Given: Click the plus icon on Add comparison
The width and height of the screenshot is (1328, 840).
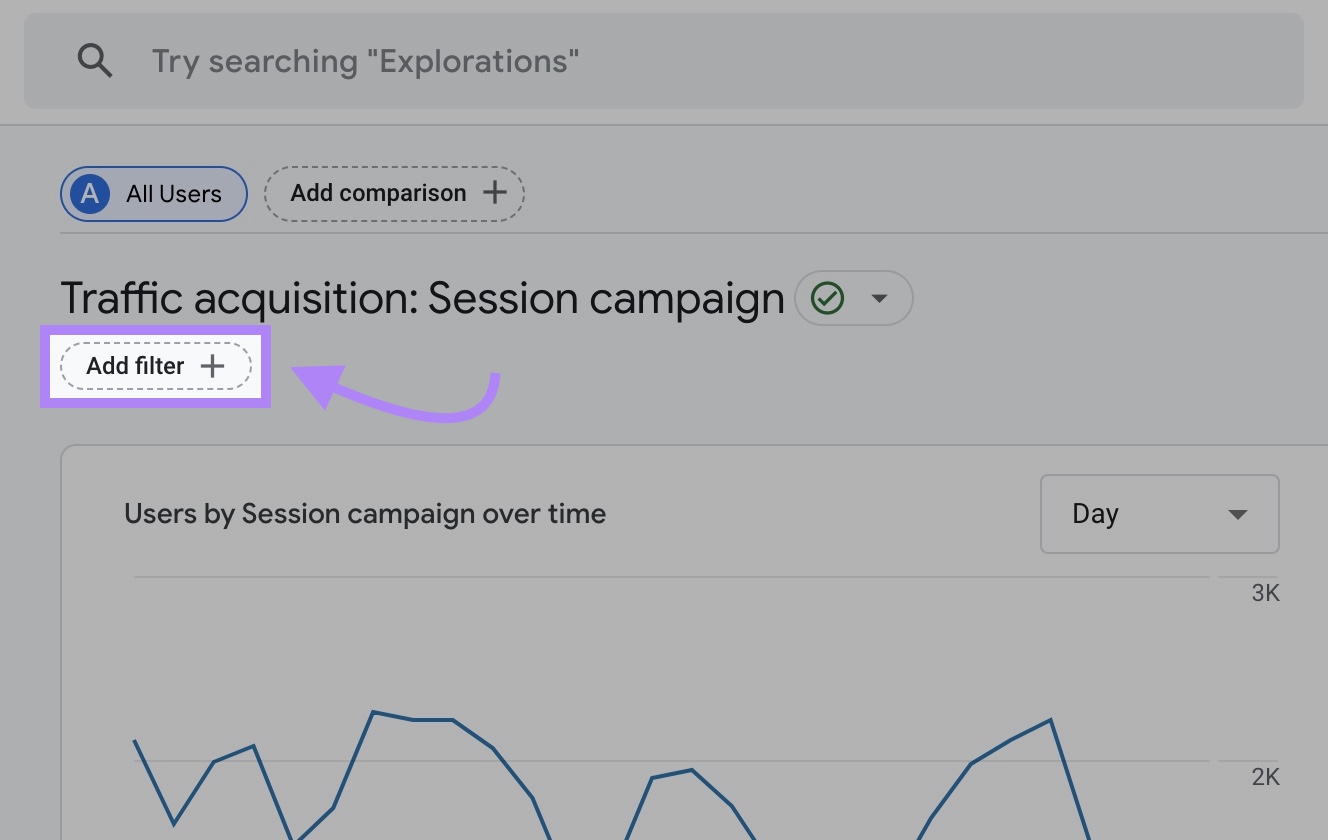Looking at the screenshot, I should point(495,193).
